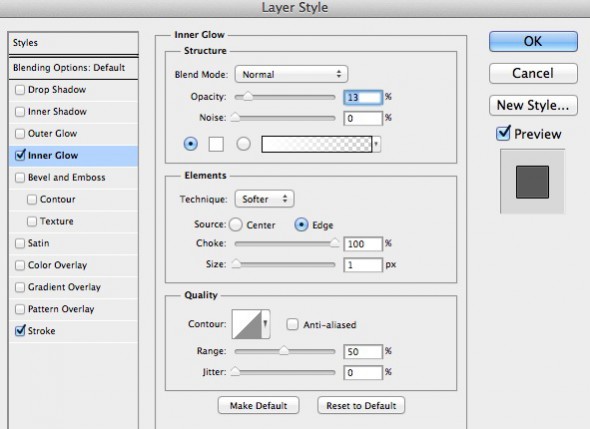Select the Drop Shadow style row
This screenshot has height=429, width=590.
pyautogui.click(x=73, y=90)
